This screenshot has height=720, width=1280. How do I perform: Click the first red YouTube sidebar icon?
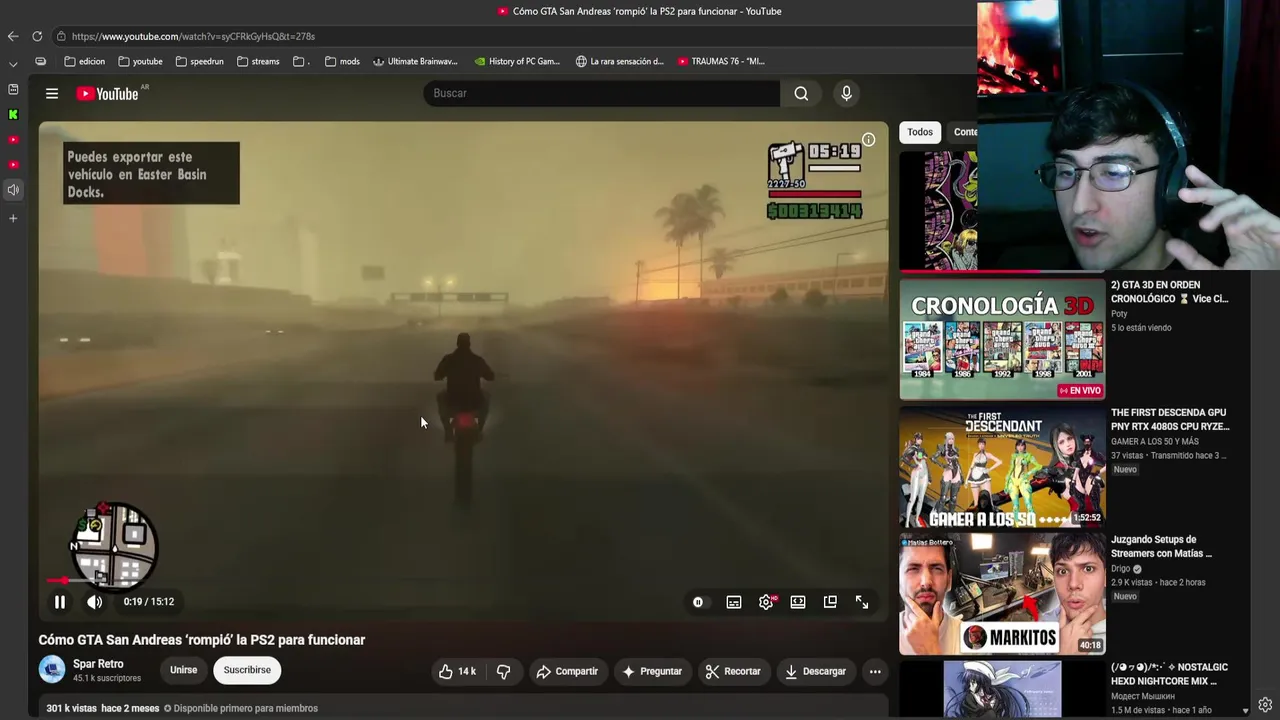pos(13,140)
